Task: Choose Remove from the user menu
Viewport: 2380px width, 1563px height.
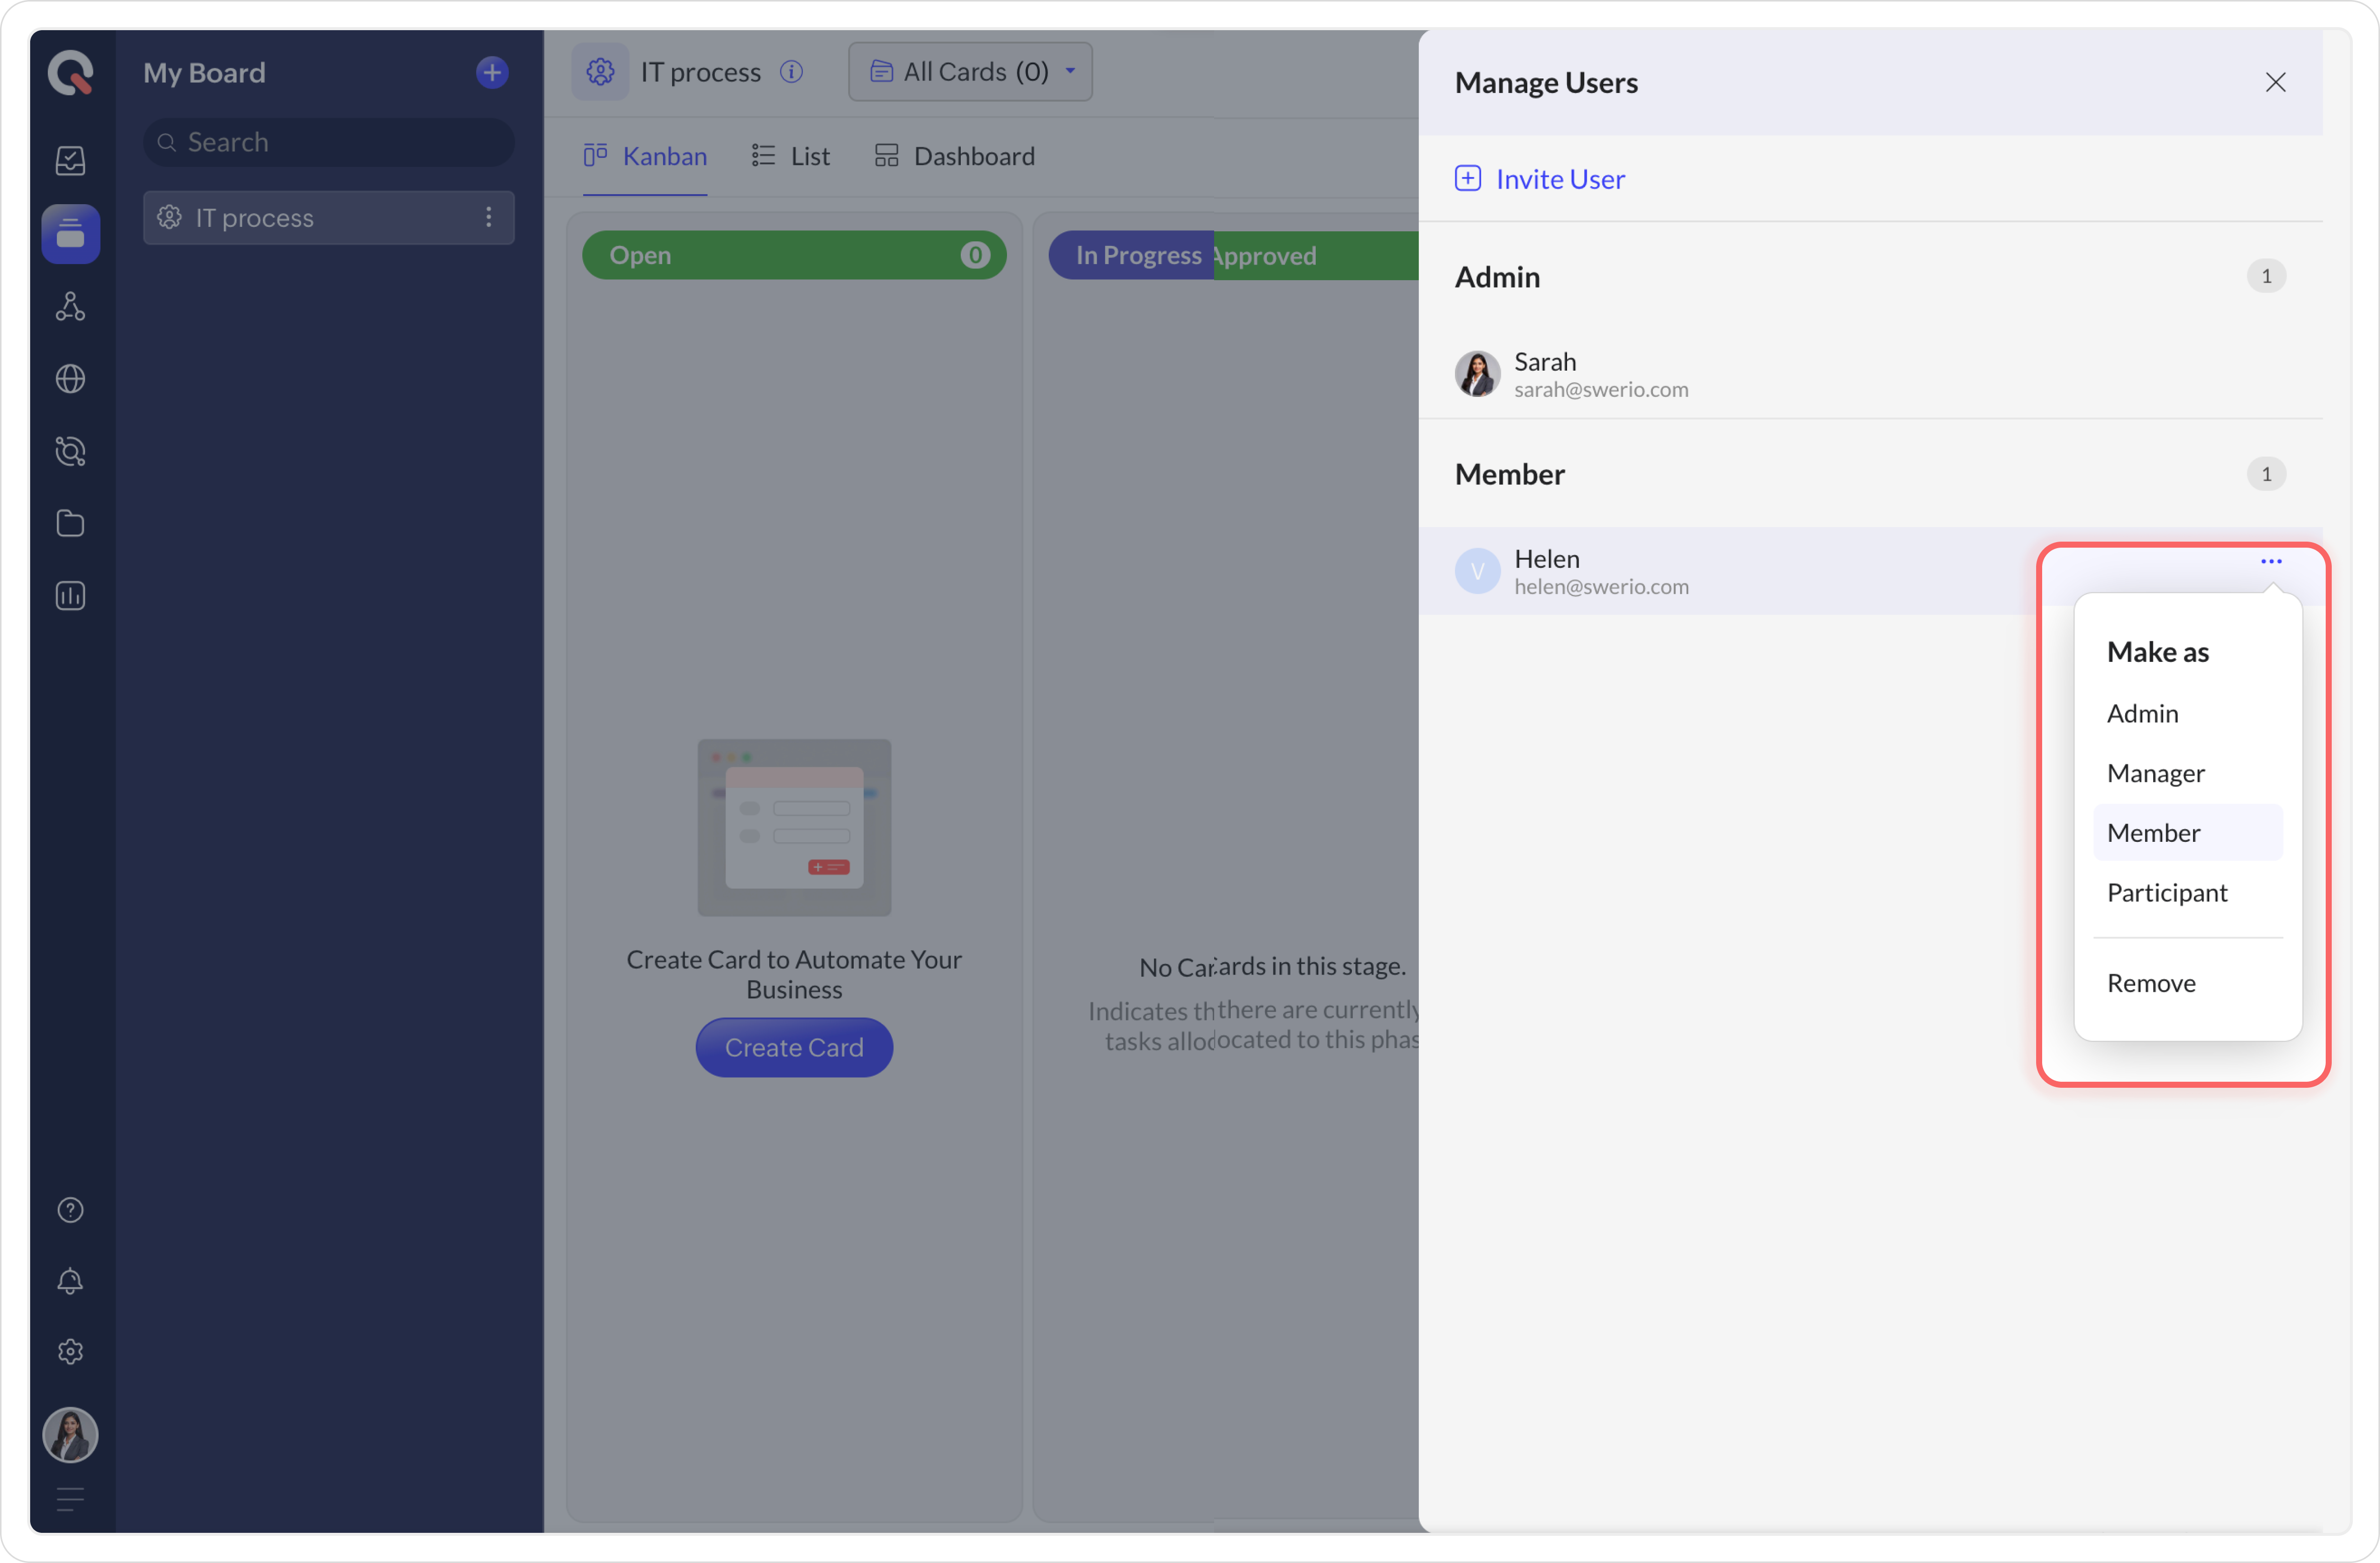Action: click(x=2151, y=983)
